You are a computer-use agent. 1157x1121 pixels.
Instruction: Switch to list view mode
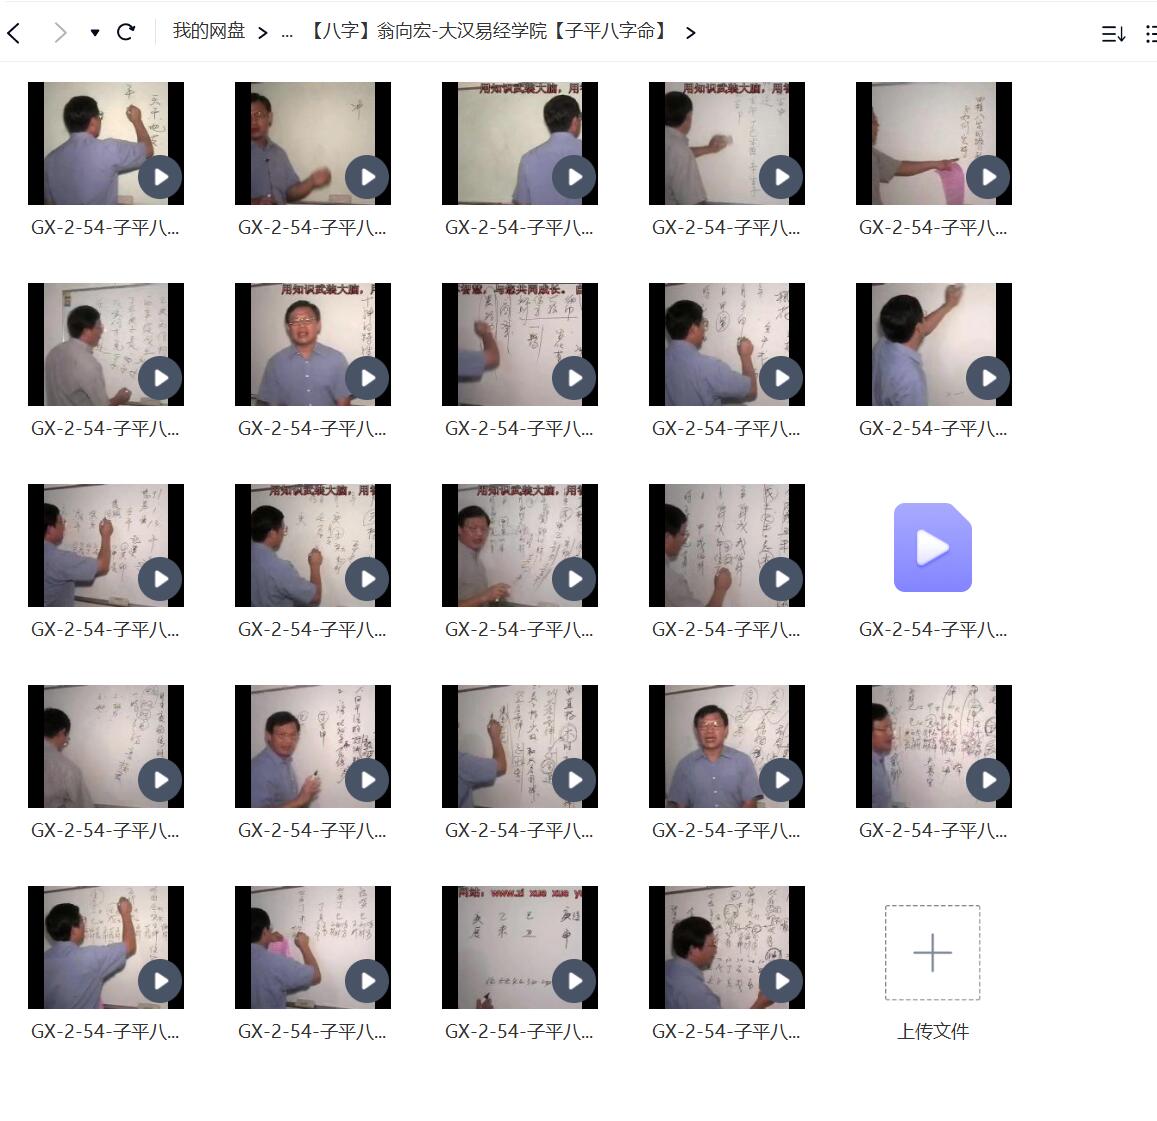pos(1151,34)
